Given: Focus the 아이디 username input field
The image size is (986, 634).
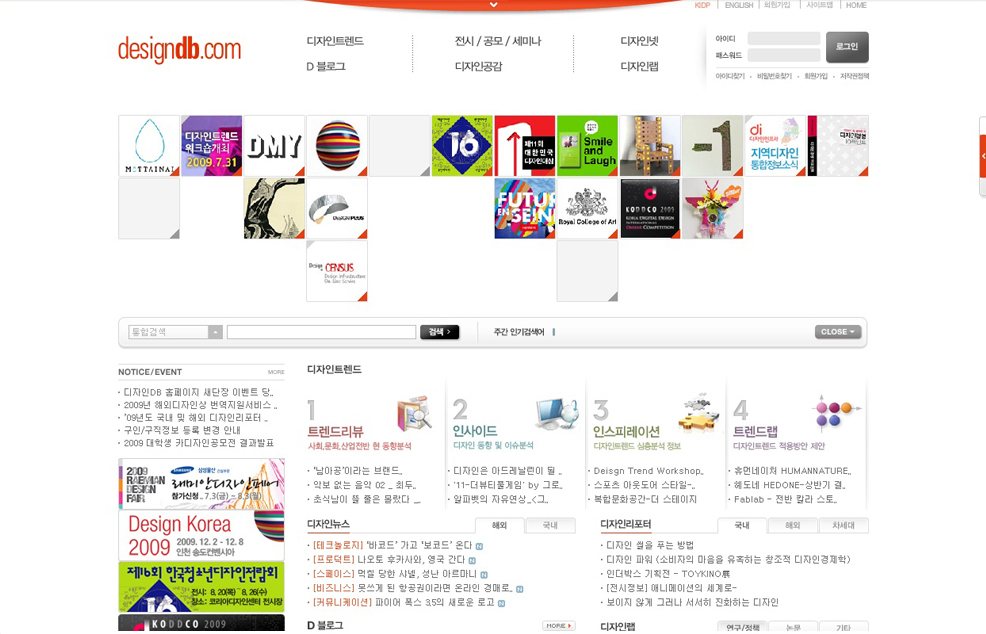Looking at the screenshot, I should [783, 39].
